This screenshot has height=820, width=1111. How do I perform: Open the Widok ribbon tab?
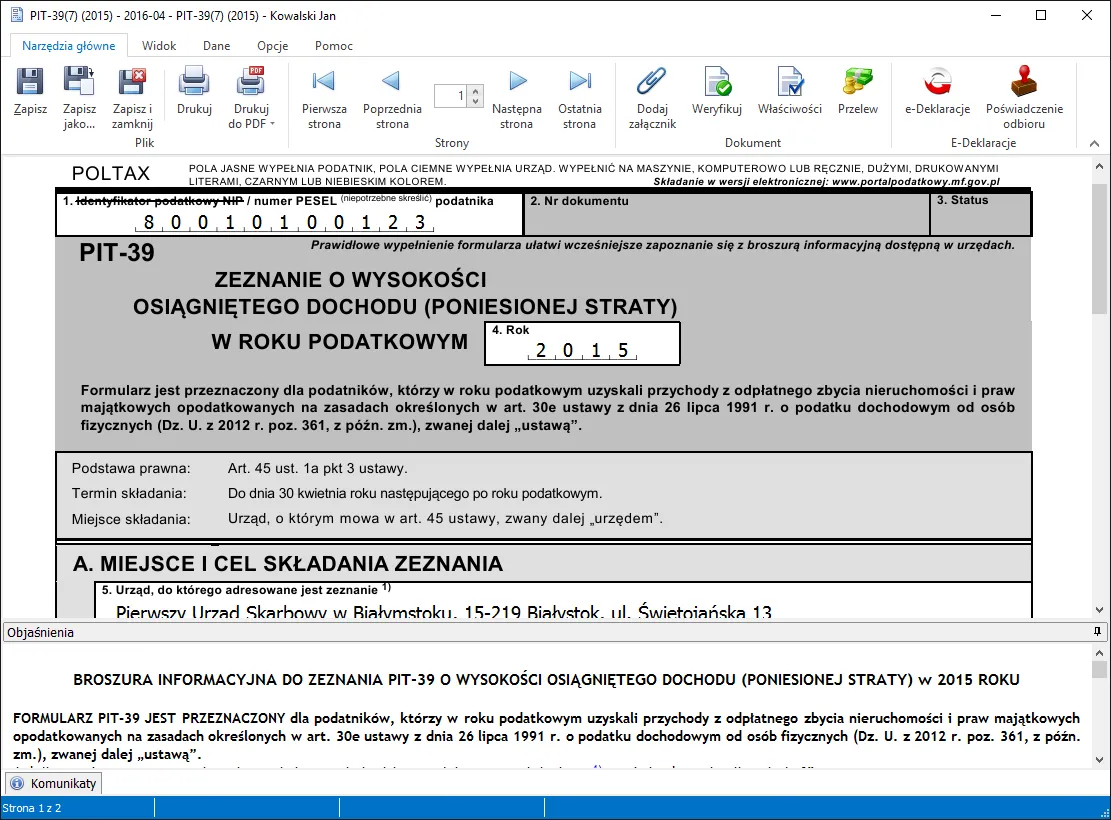coord(159,46)
